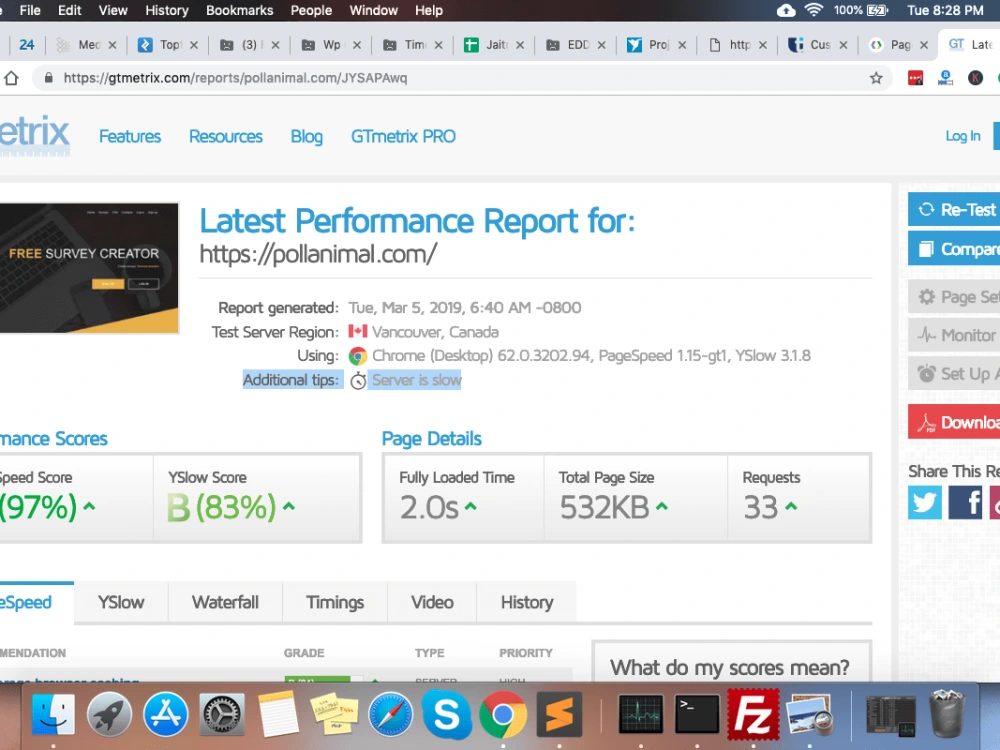Click the GRADE column header

click(x=304, y=653)
